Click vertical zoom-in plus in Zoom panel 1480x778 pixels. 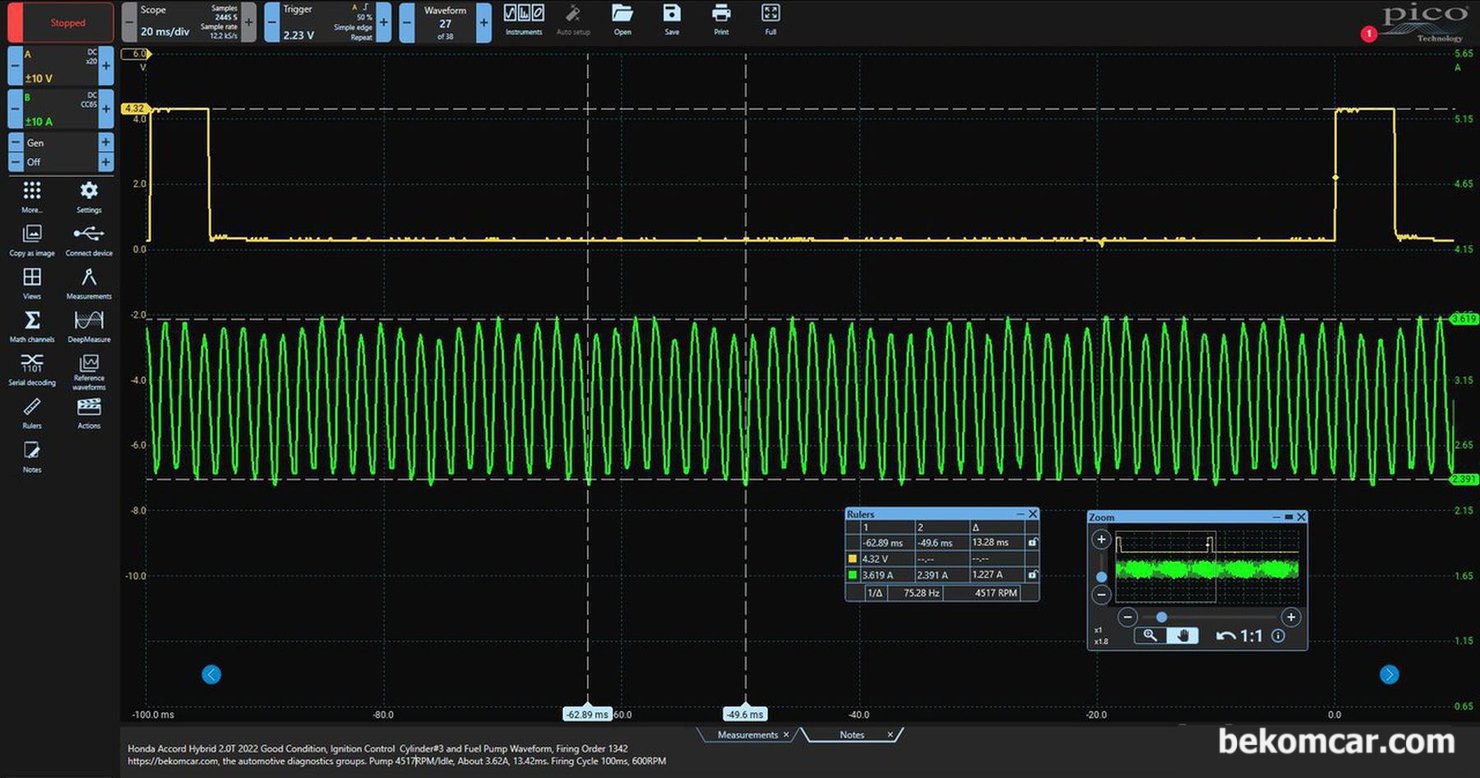pos(1101,540)
